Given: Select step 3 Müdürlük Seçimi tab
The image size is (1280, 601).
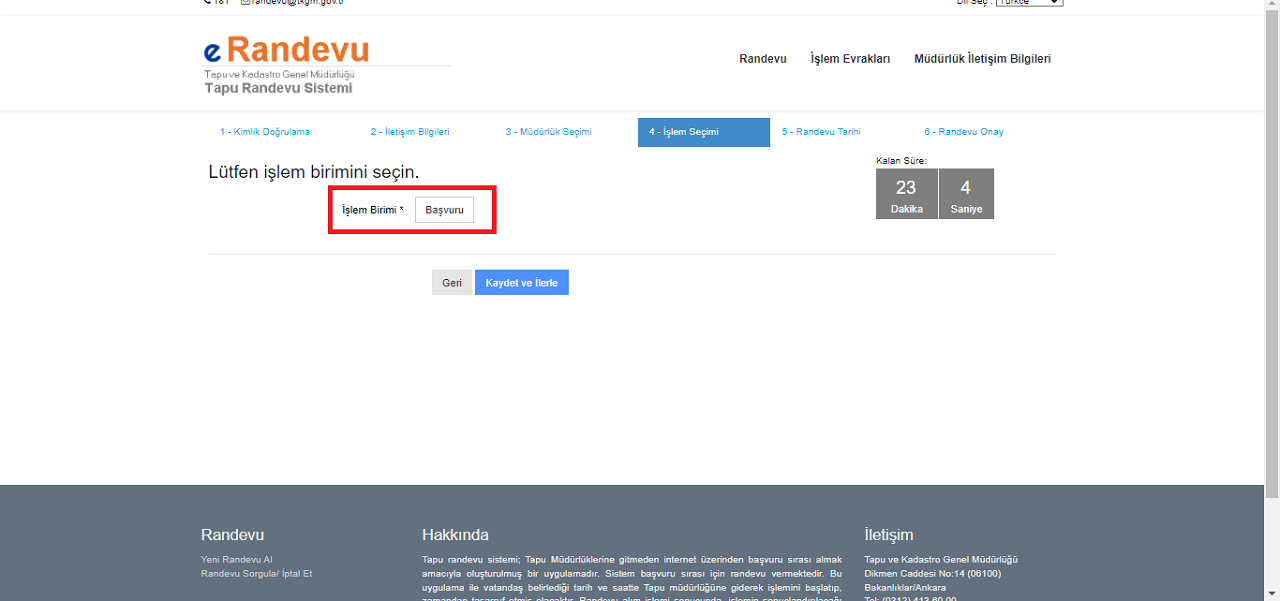Looking at the screenshot, I should (x=548, y=132).
